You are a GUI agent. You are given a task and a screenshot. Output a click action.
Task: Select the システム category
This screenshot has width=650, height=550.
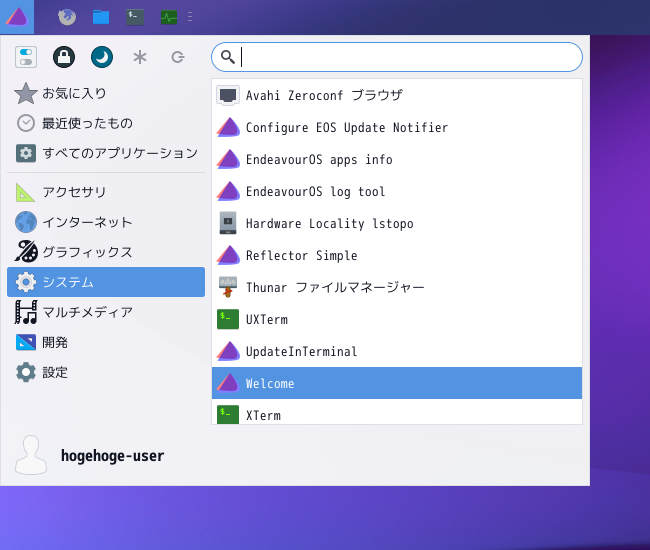click(x=106, y=282)
